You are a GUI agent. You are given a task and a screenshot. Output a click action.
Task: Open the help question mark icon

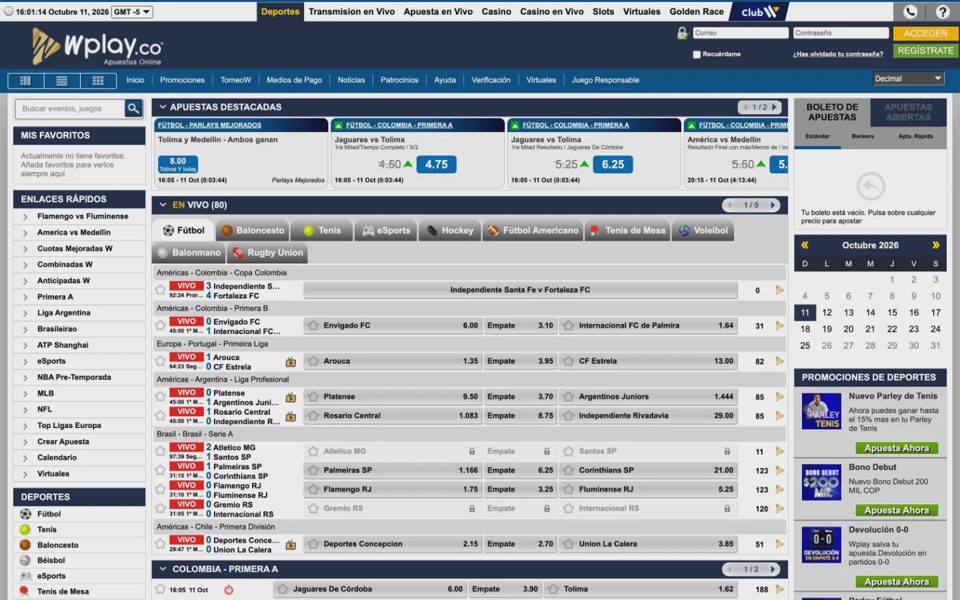(942, 12)
